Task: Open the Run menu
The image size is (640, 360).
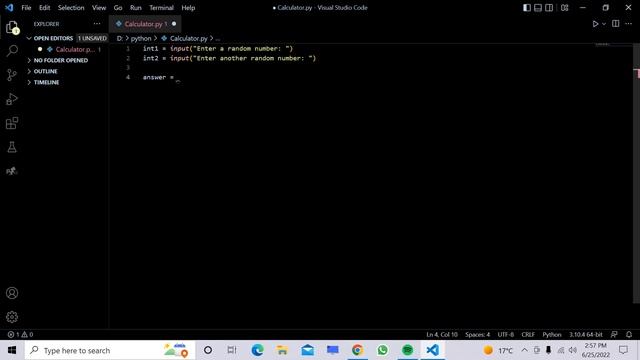Action: [136, 8]
